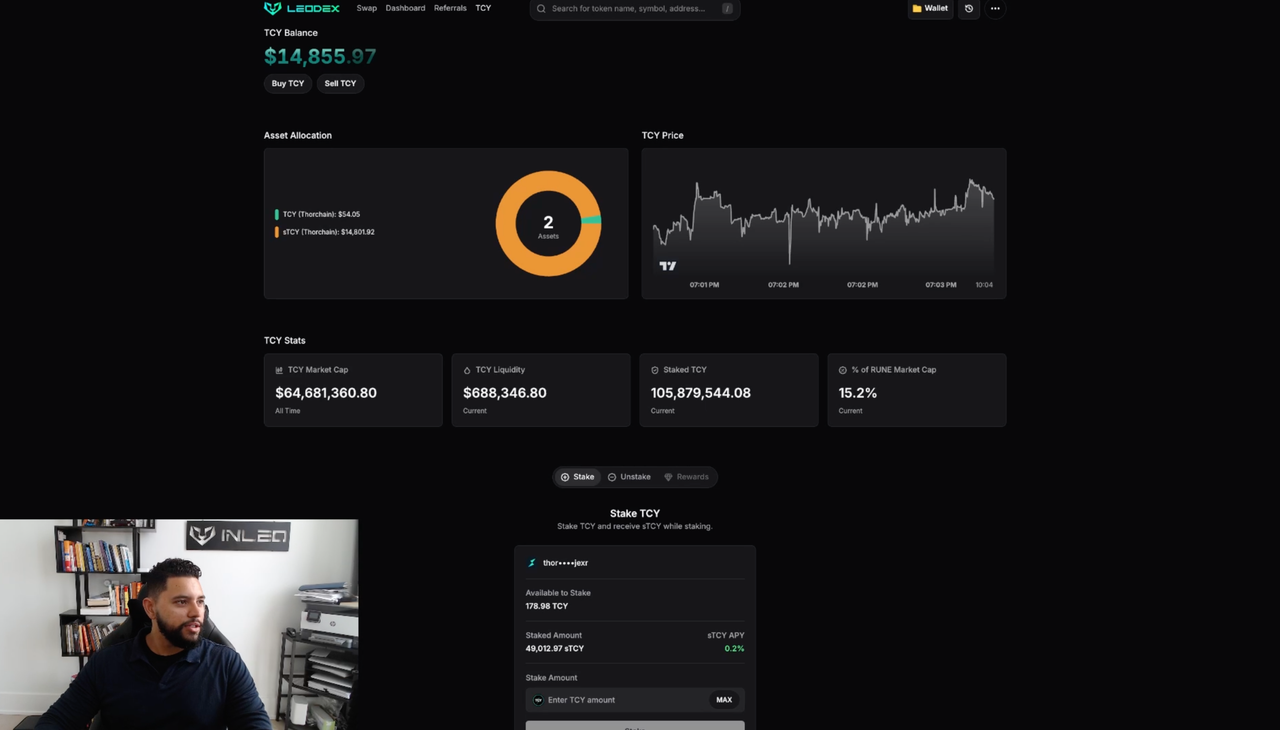The image size is (1280, 730).
Task: Click the 178.98 TCY available amount
Action: (x=547, y=606)
